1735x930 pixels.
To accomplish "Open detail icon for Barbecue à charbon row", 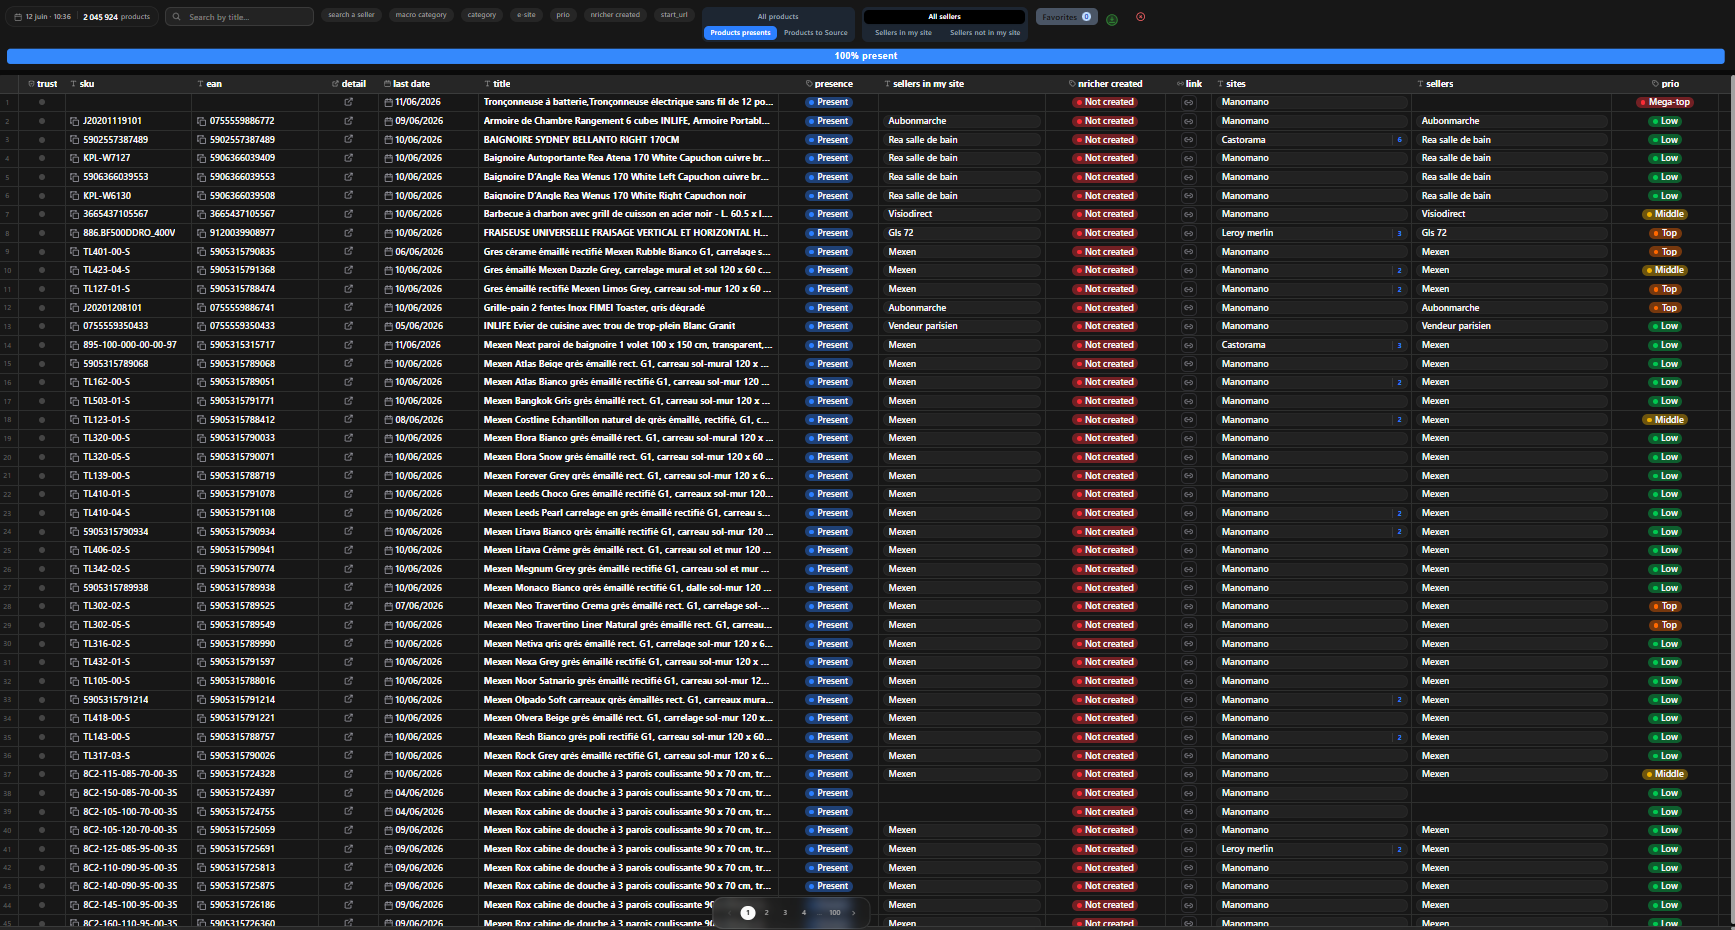I will click(x=348, y=214).
